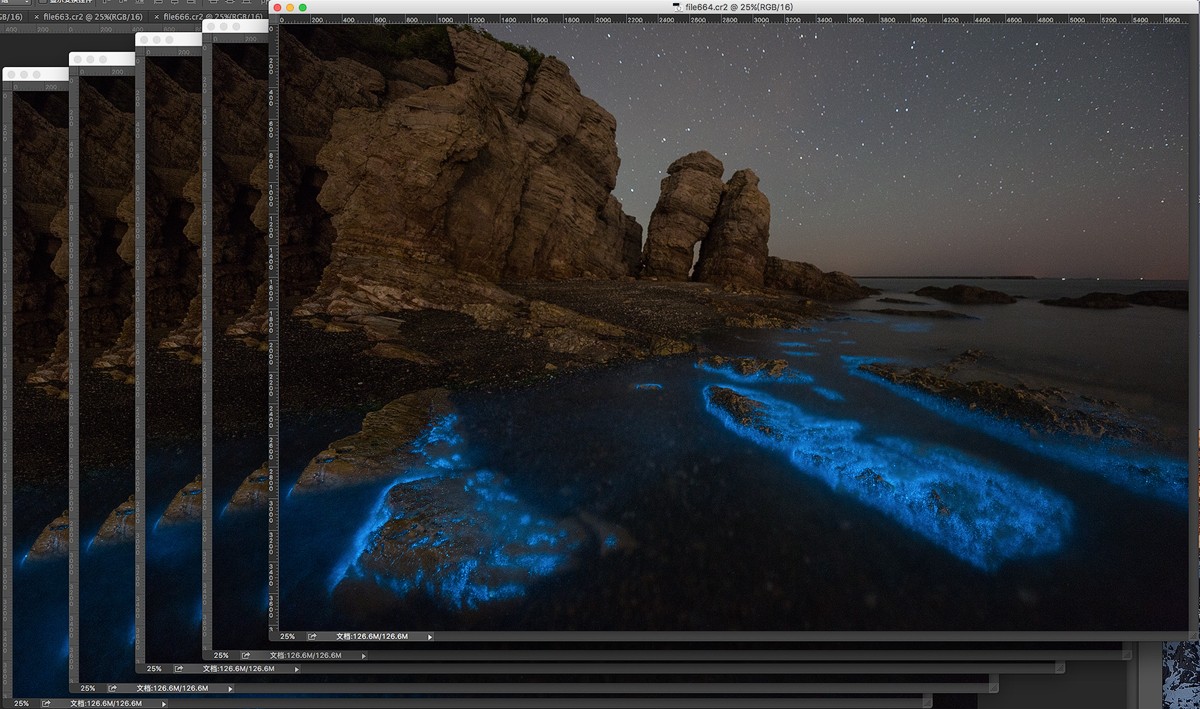Click the share icon in file664.cr2 status bar
Image resolution: width=1200 pixels, height=709 pixels.
point(312,636)
